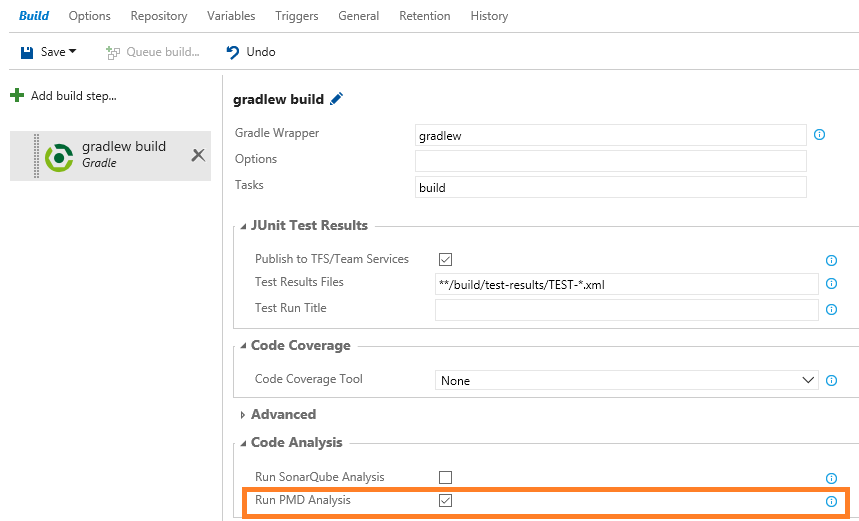Switch to the General tab
Screen dimensions: 859x521
(x=358, y=16)
